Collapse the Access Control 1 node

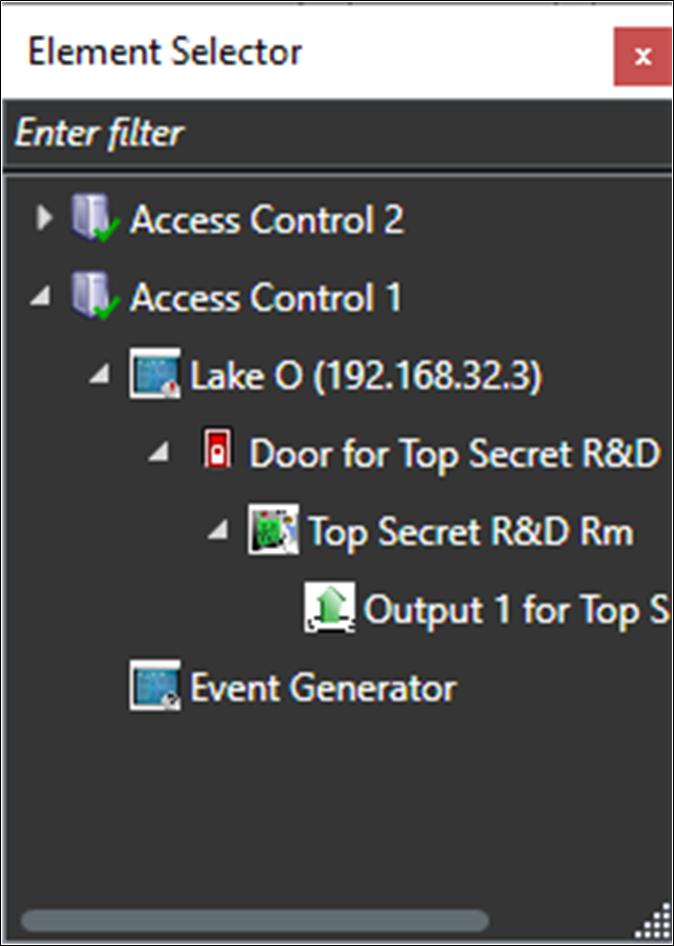tap(41, 298)
